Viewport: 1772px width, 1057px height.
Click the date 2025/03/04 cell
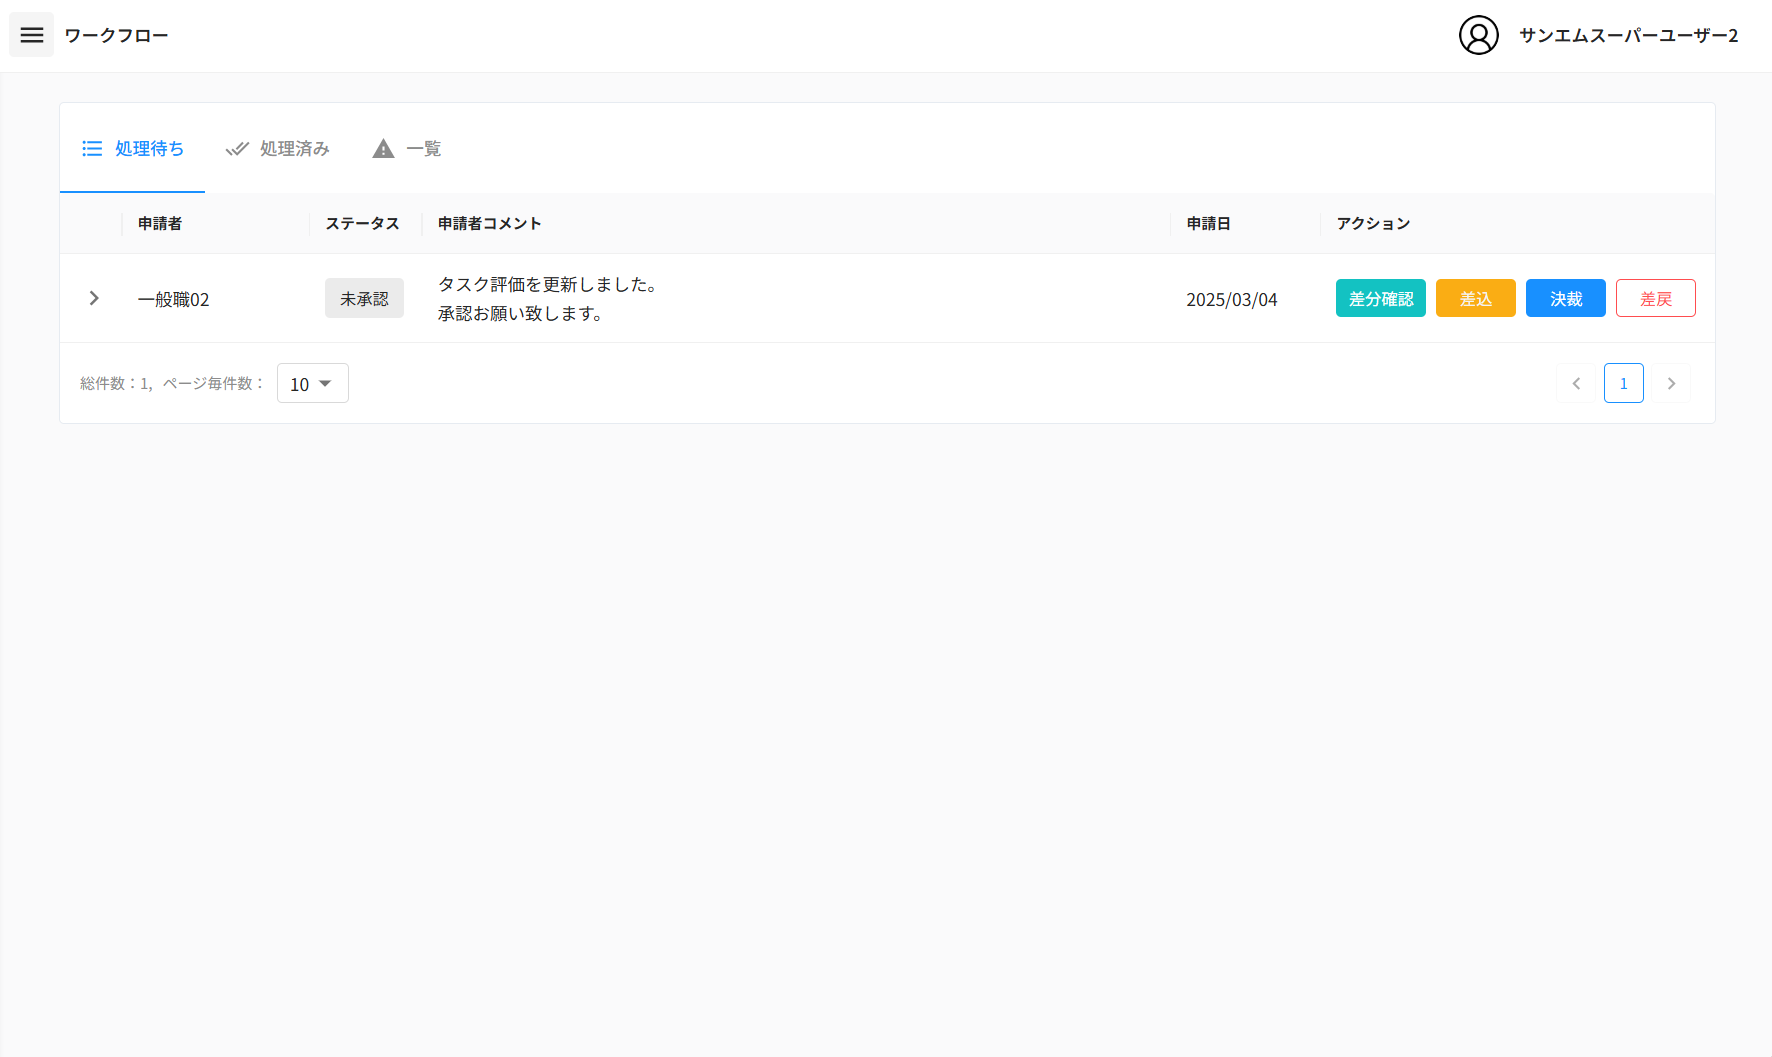point(1231,299)
